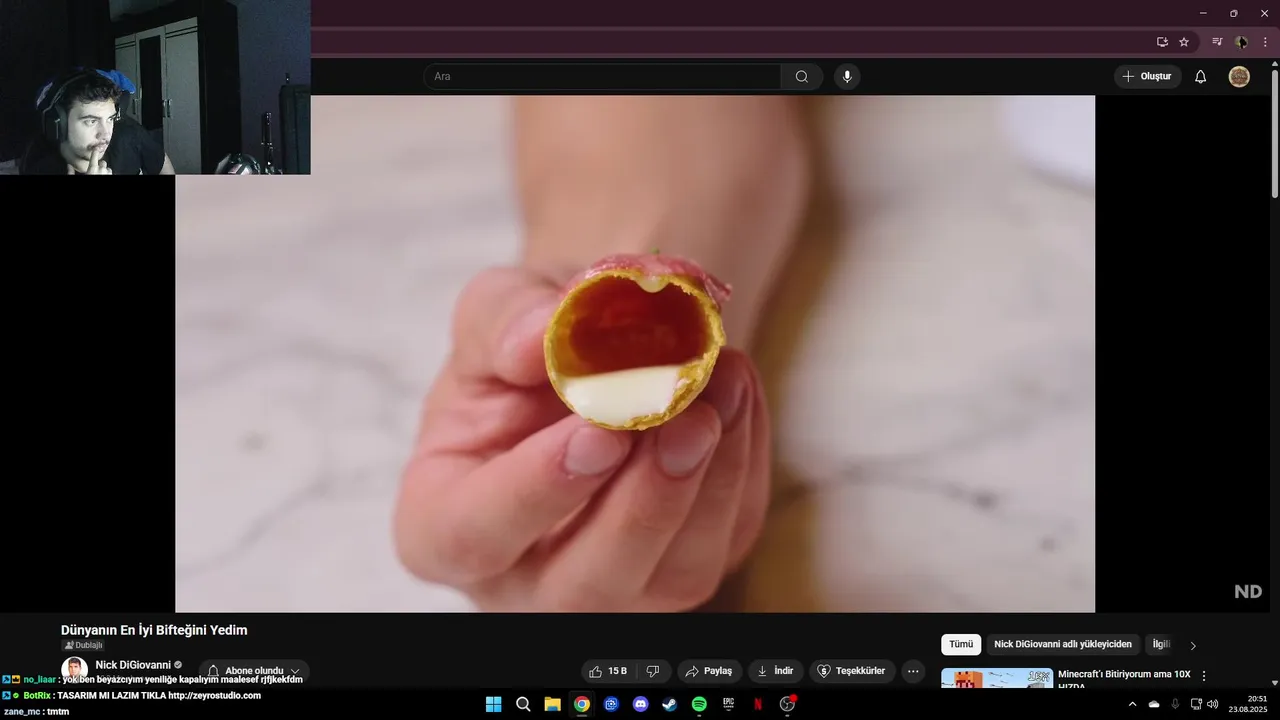
Task: Open the Nick DiGiovanni channel name link
Action: coord(133,665)
